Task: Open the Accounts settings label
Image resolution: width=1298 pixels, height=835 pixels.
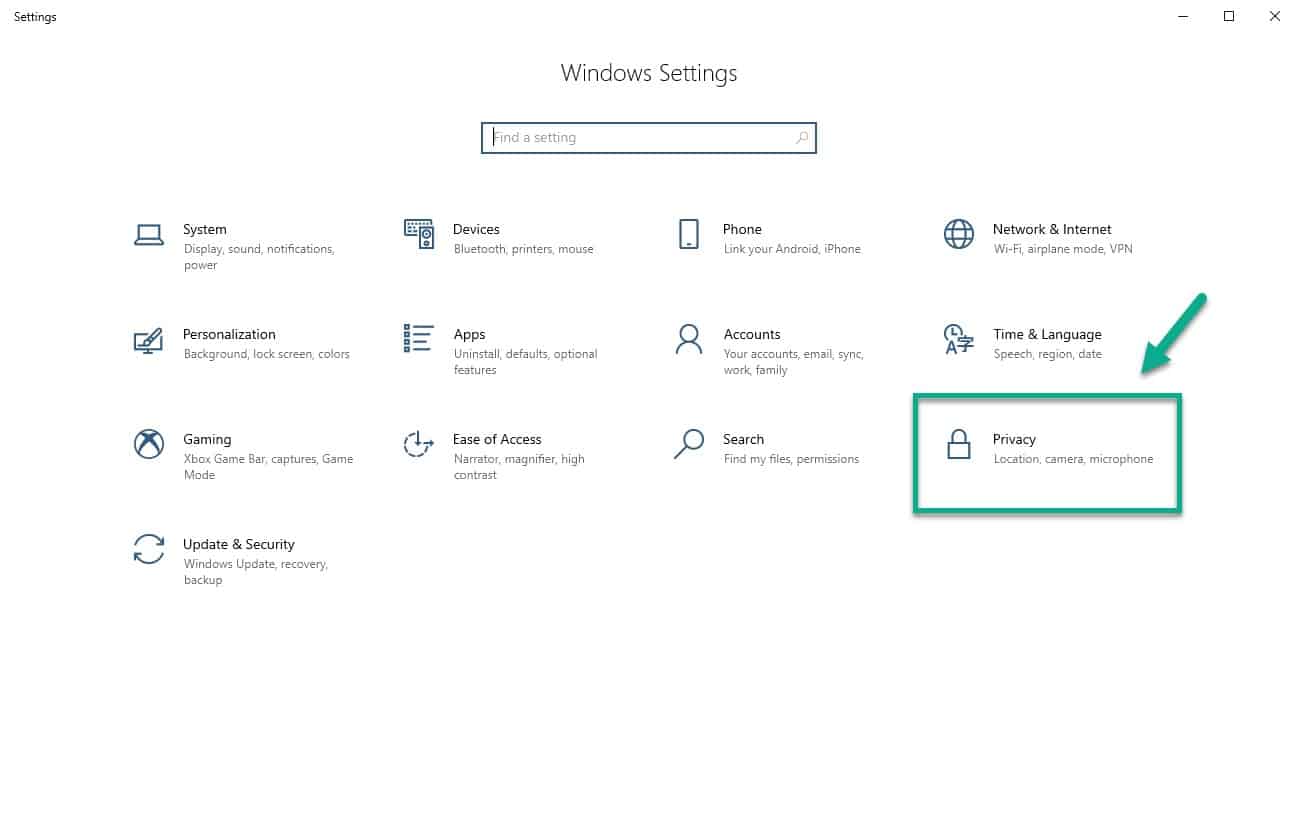Action: tap(752, 334)
